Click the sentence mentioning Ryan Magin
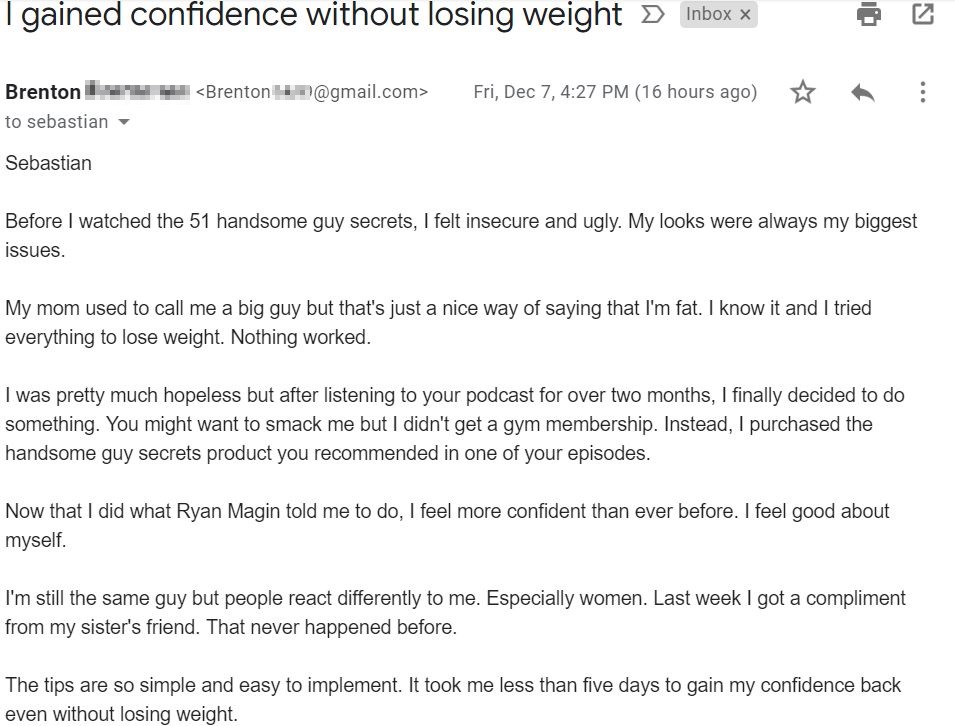The width and height of the screenshot is (955, 726). (x=371, y=510)
